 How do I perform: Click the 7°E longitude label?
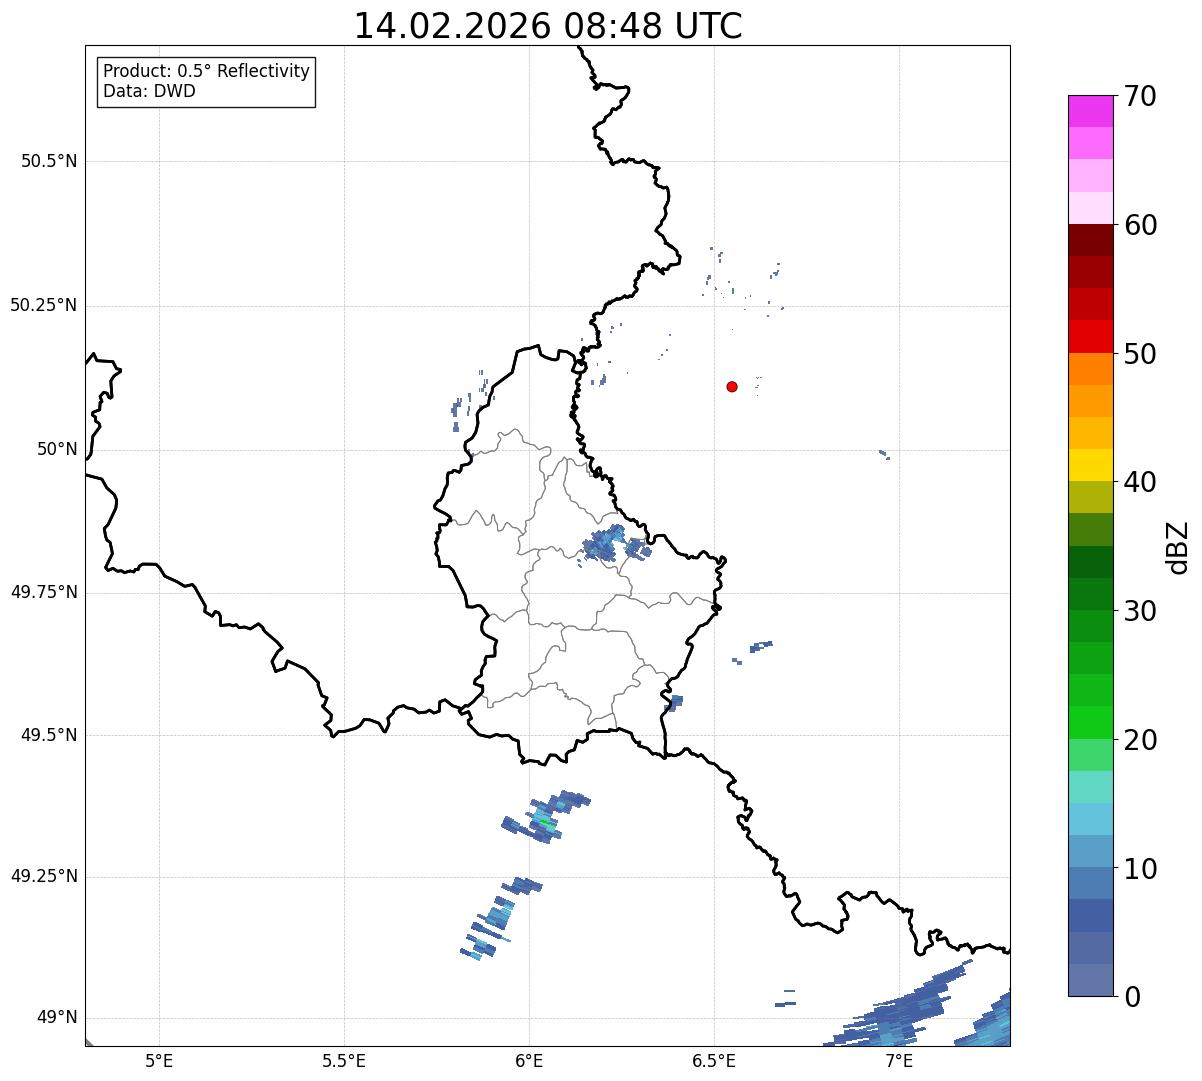click(899, 1060)
